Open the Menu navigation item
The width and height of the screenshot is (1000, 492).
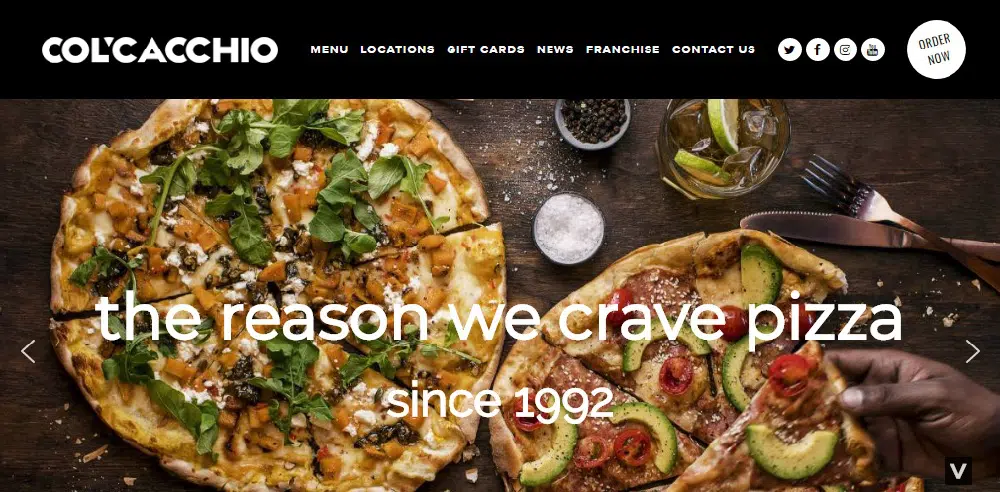click(329, 49)
